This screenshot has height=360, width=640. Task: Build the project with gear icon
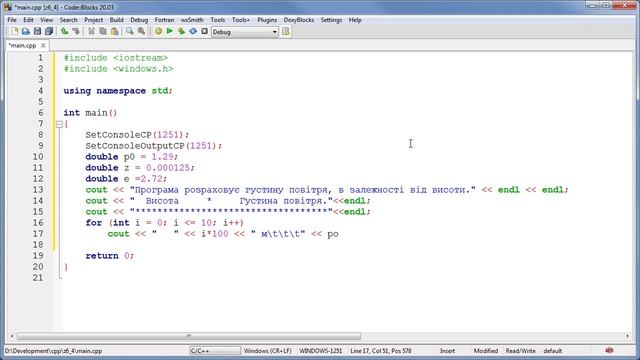click(x=158, y=31)
